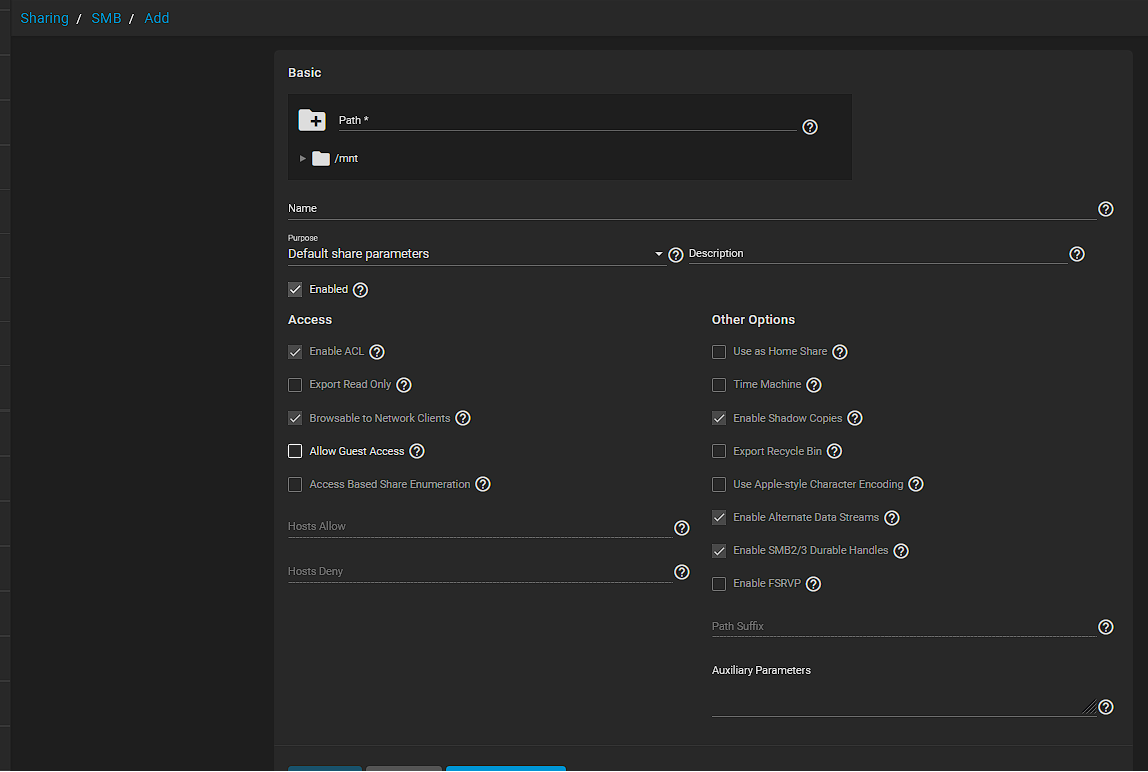Open help for Hosts Deny
The image size is (1148, 772).
click(682, 572)
